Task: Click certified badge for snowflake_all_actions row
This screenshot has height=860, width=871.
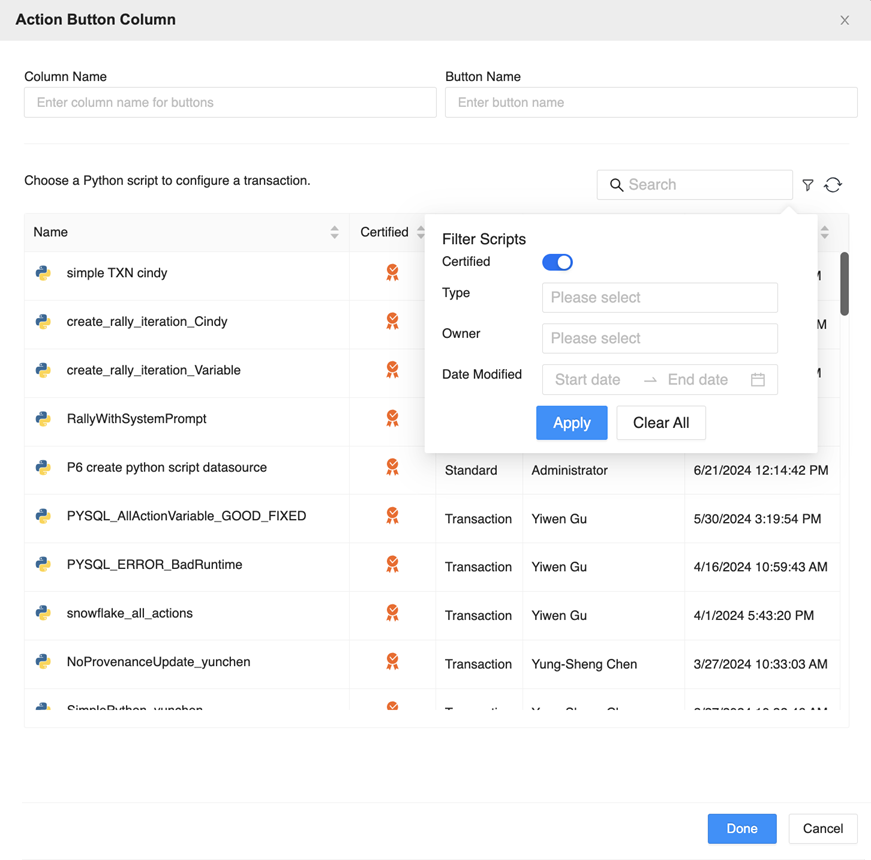Action: click(x=392, y=613)
